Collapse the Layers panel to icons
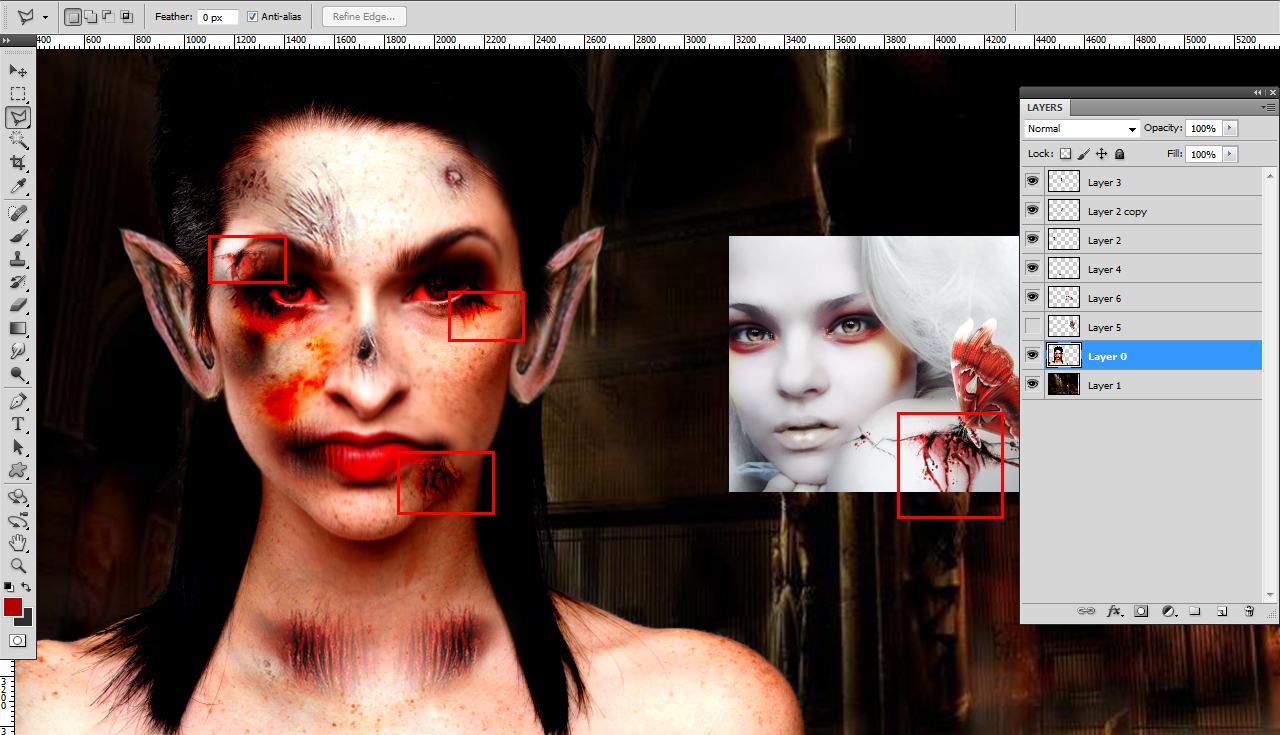 pyautogui.click(x=1259, y=92)
